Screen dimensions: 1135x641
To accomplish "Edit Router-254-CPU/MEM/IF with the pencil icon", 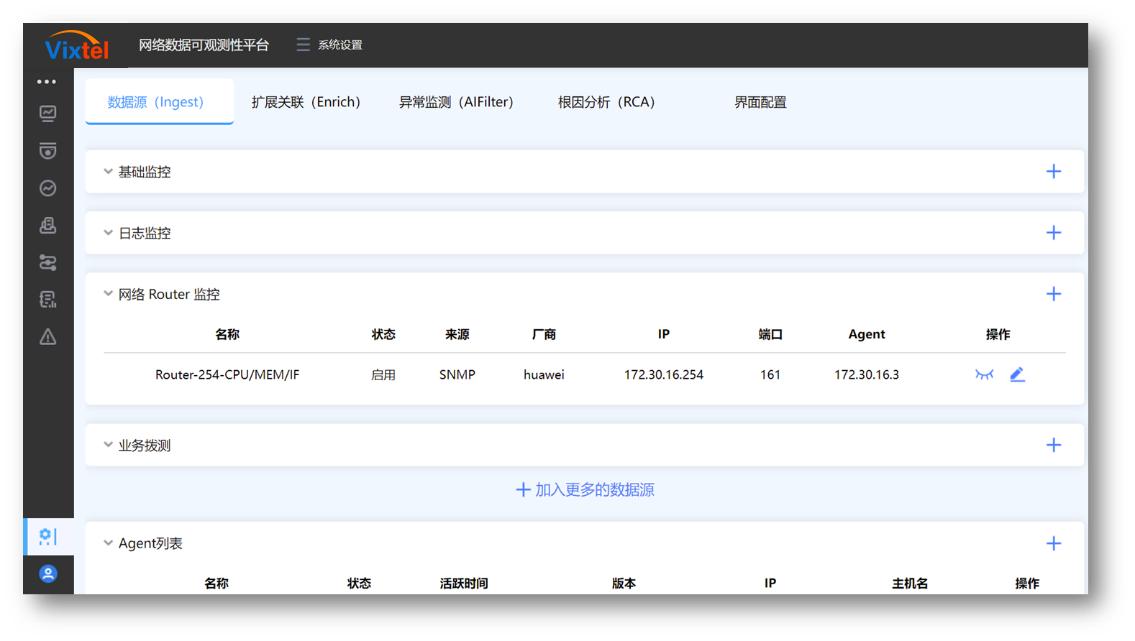I will [1017, 375].
